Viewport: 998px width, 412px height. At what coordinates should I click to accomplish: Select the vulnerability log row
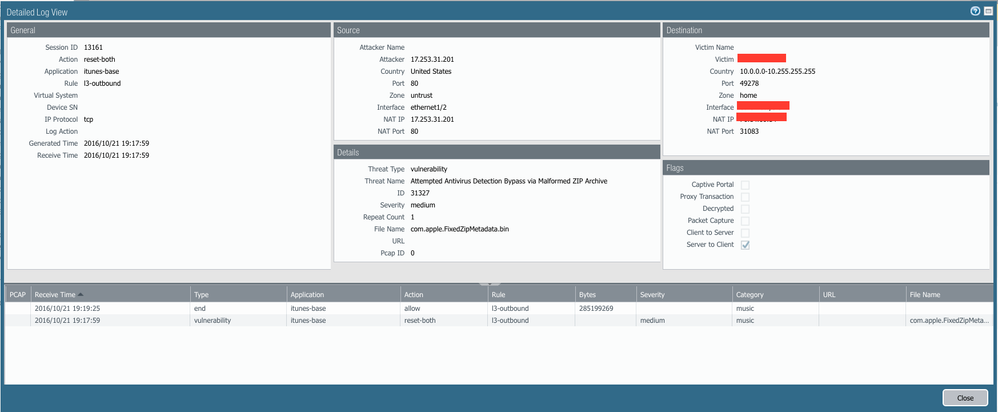[499, 320]
